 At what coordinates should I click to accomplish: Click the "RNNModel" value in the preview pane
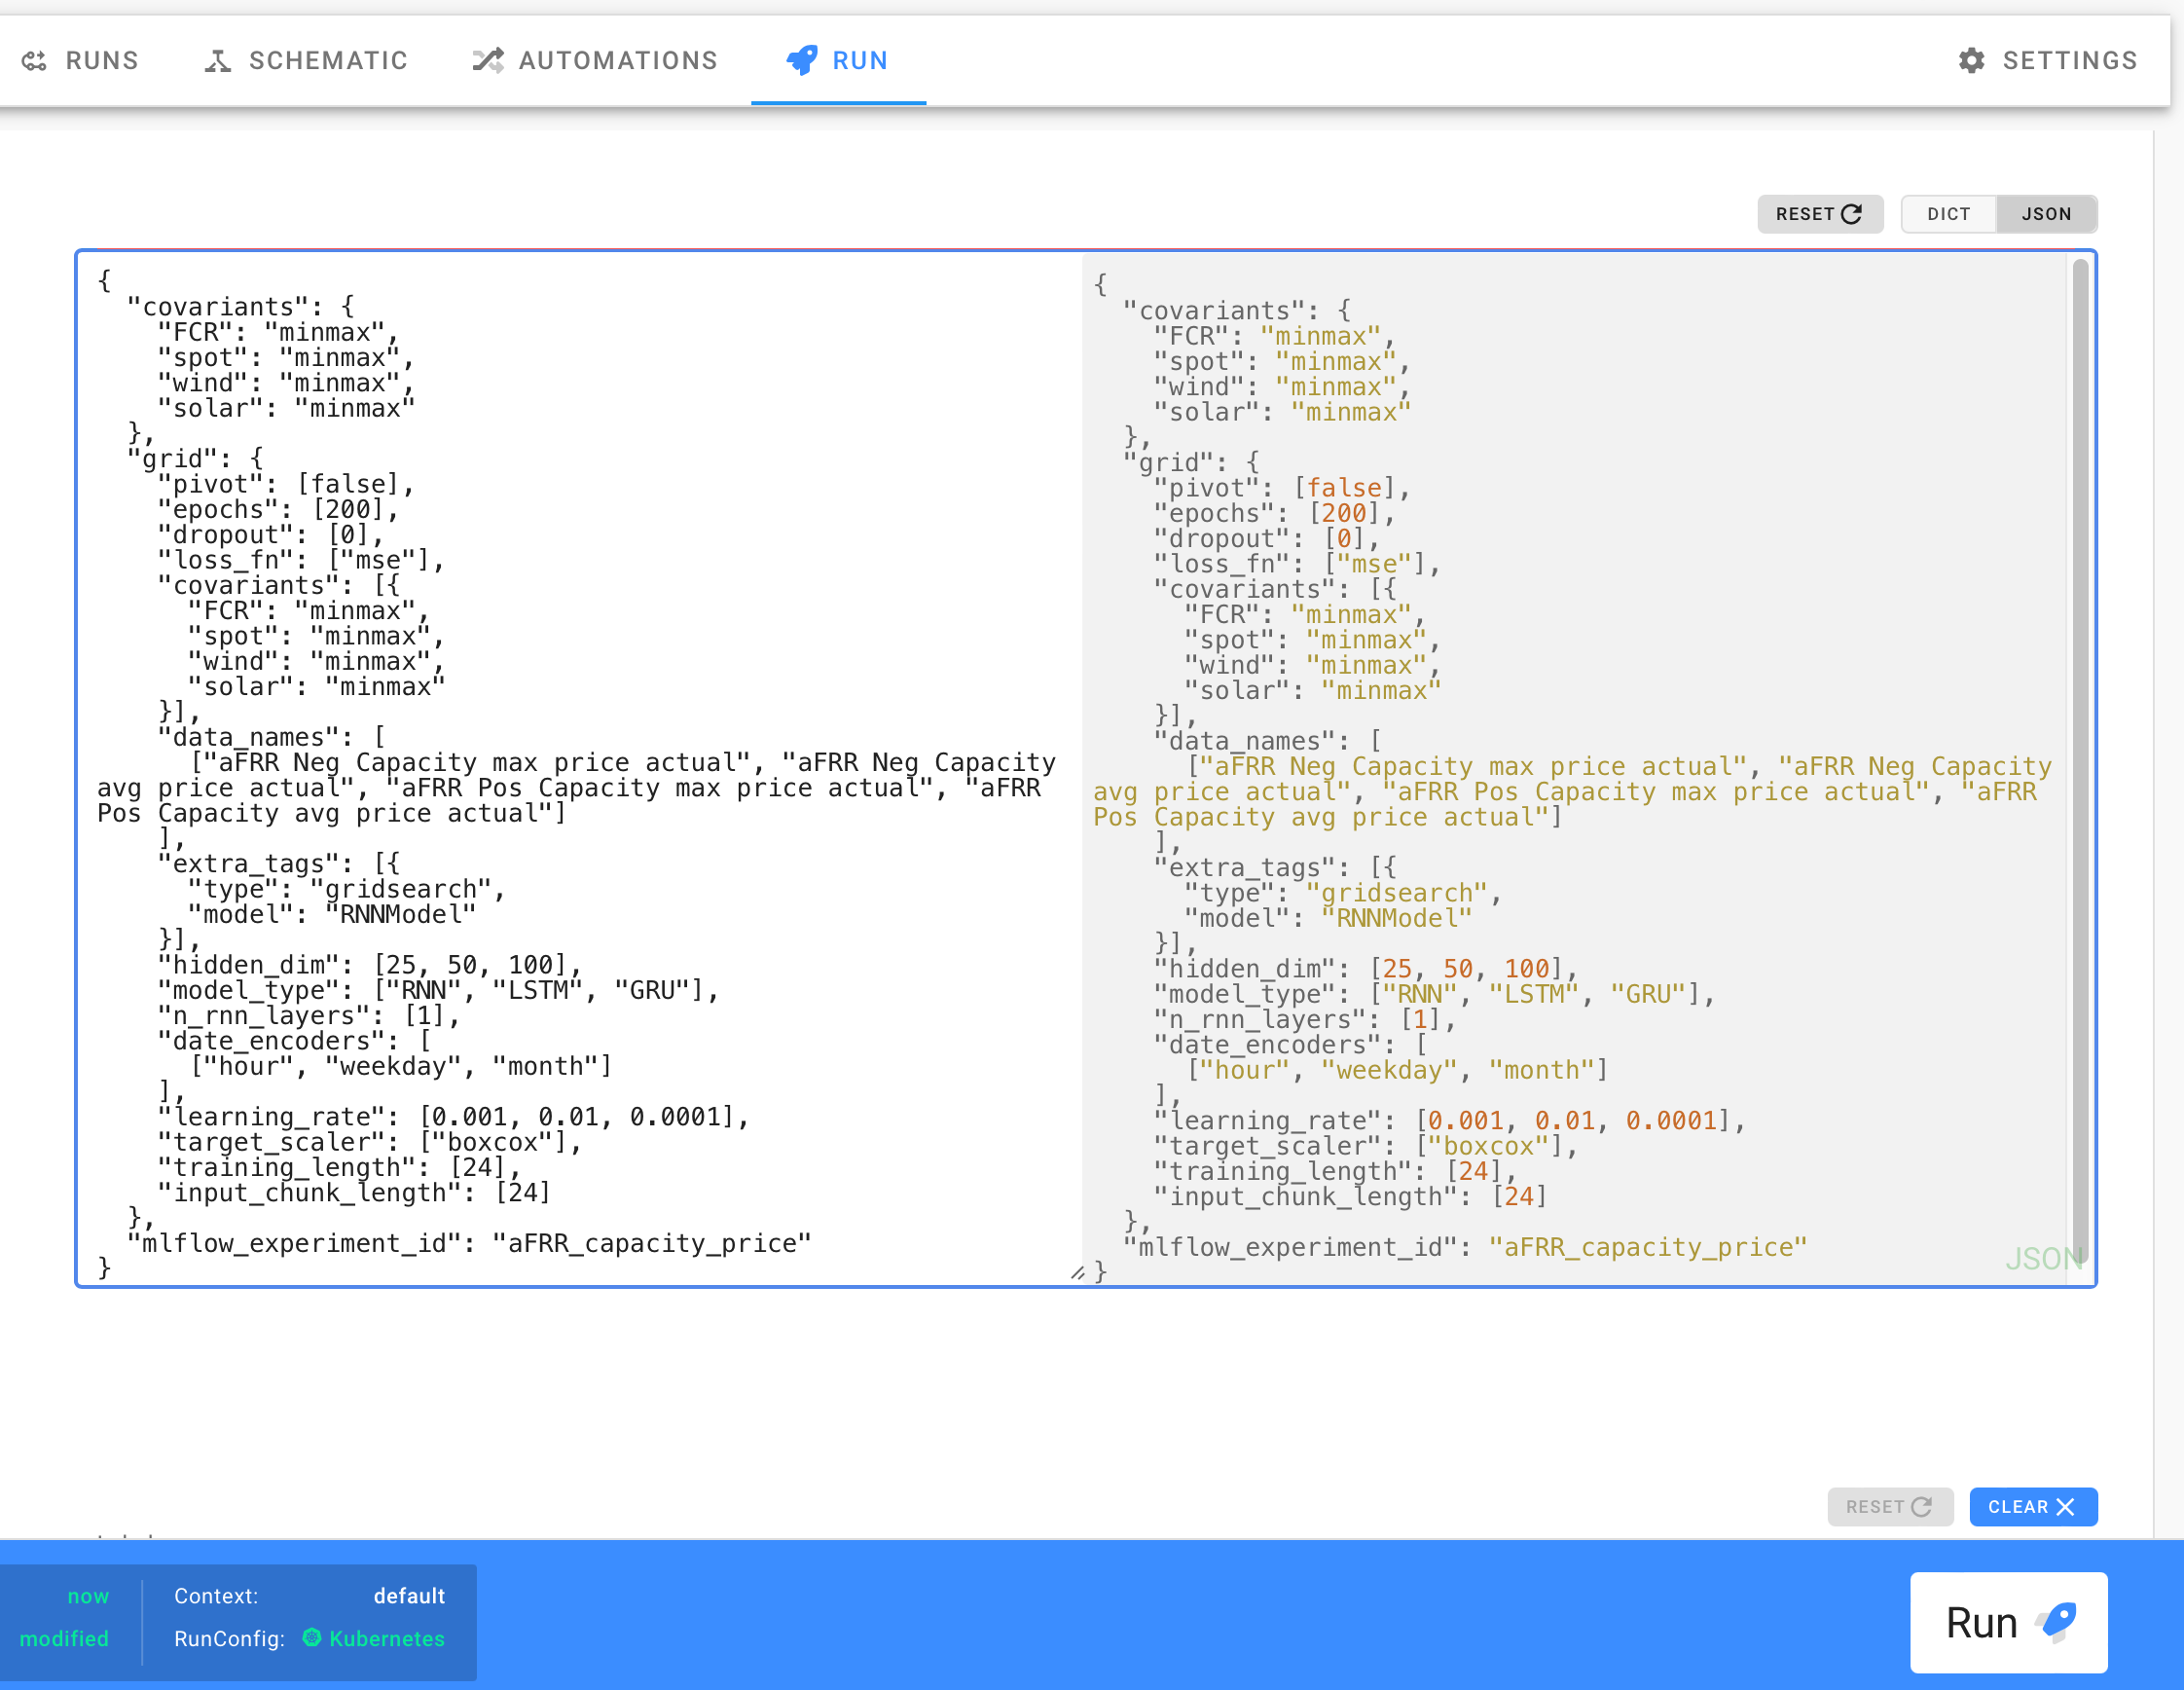1397,919
